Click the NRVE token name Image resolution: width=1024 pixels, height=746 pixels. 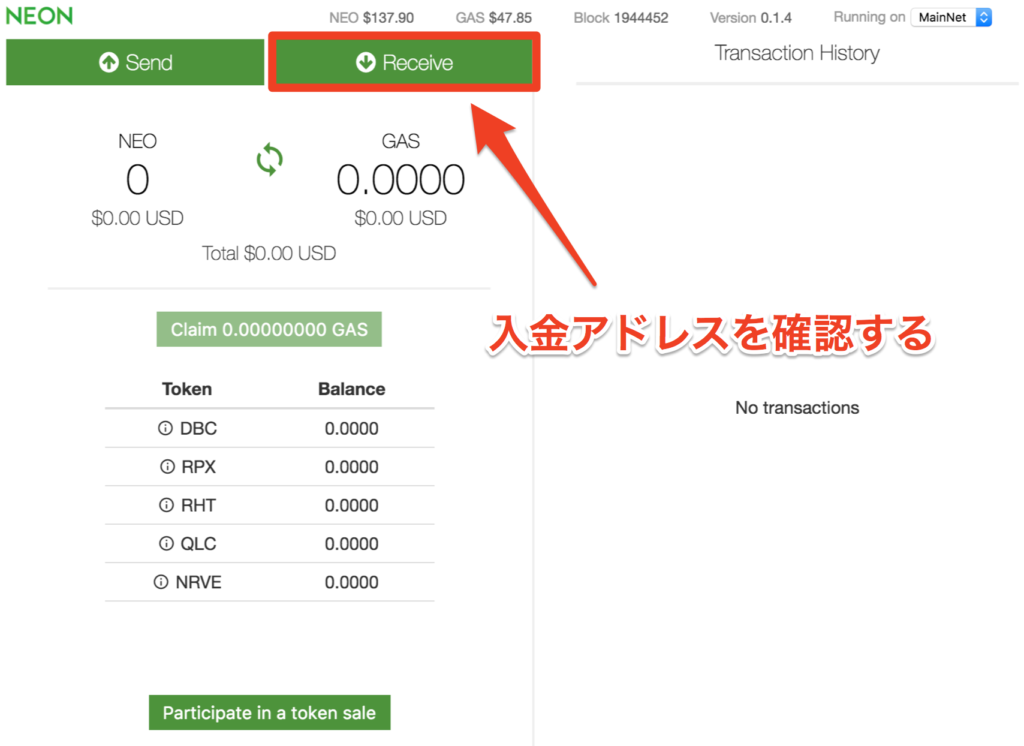[199, 583]
